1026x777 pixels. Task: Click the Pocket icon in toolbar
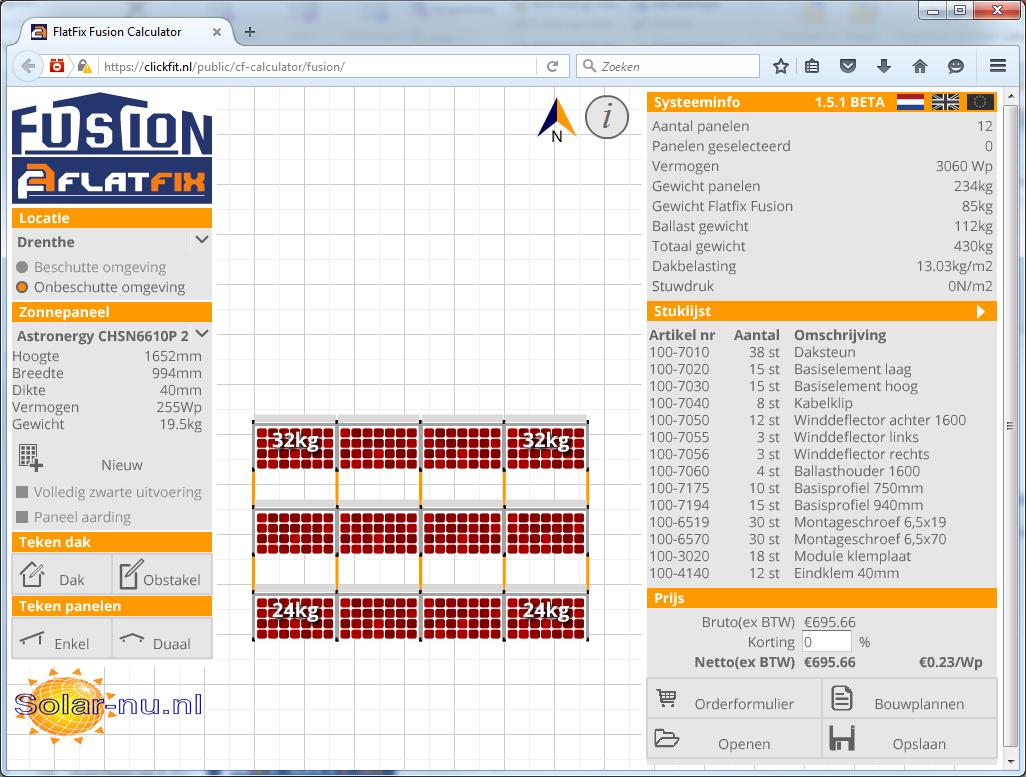(848, 66)
